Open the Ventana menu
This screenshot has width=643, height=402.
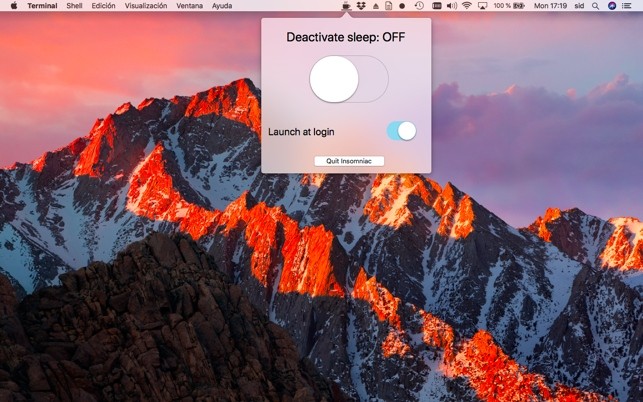click(189, 6)
